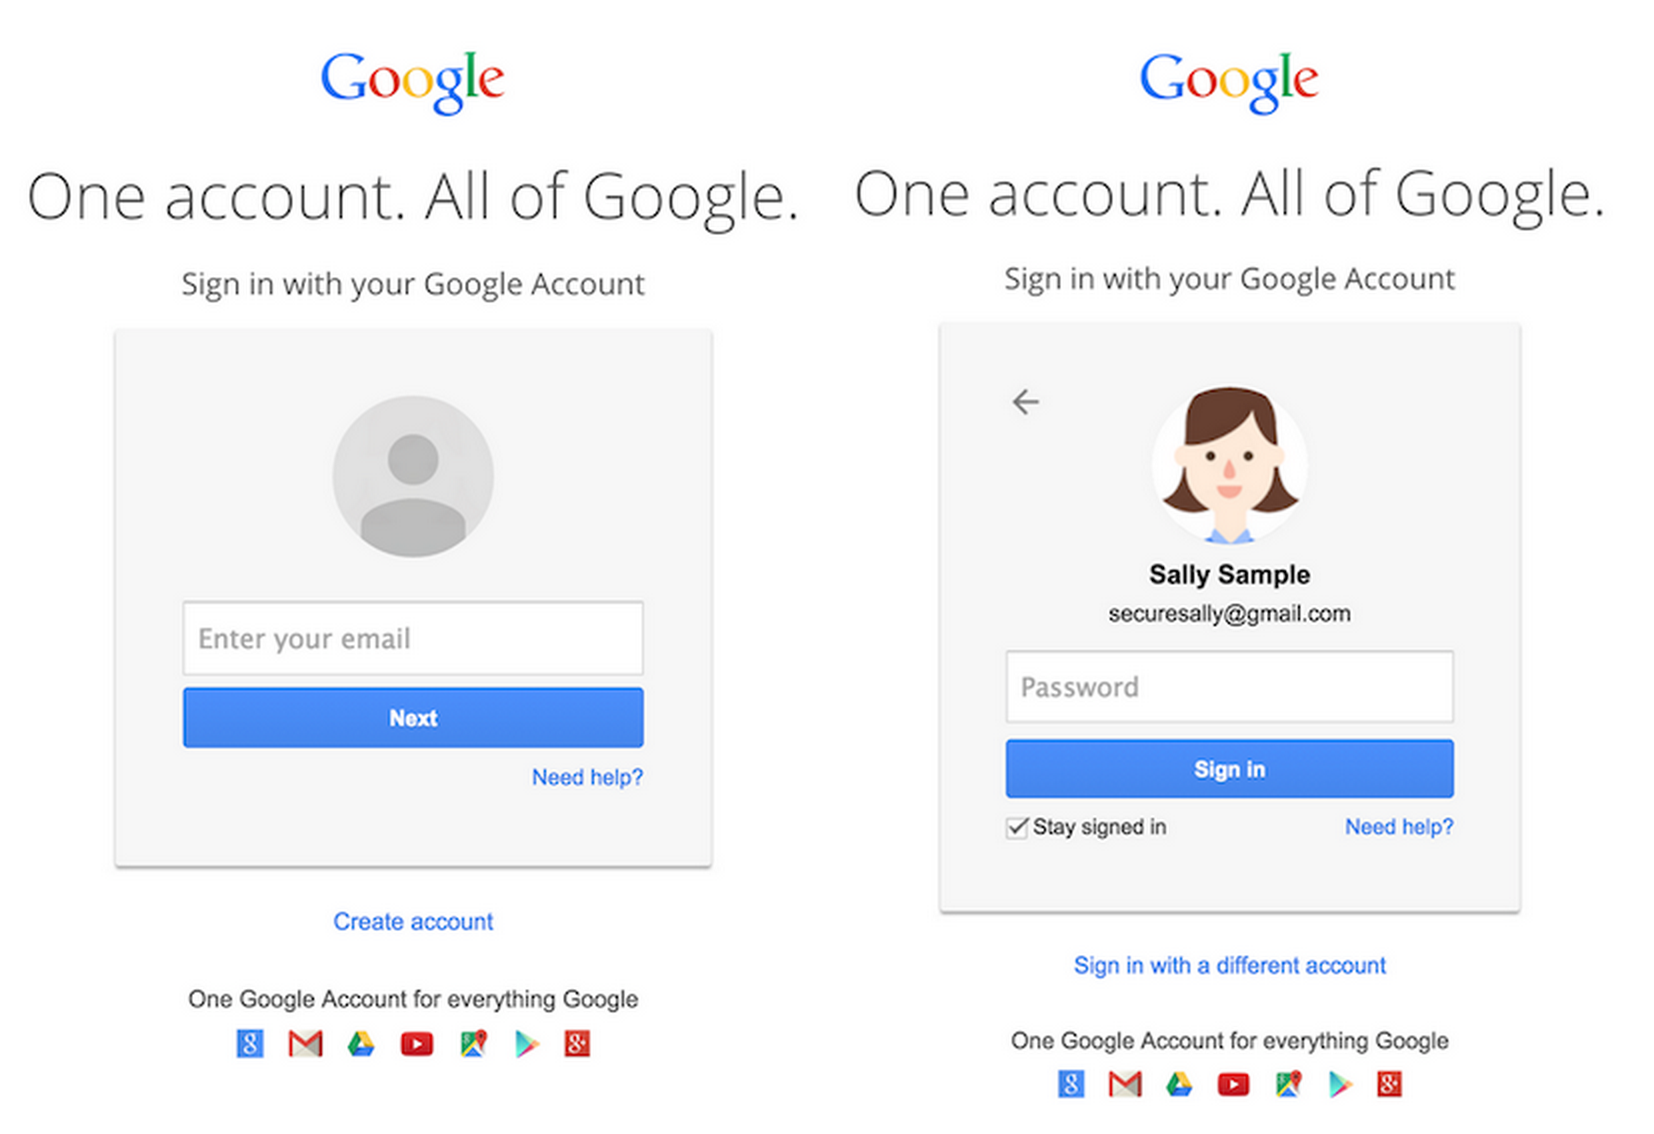Click the Password input field
The width and height of the screenshot is (1654, 1134).
point(1229,687)
